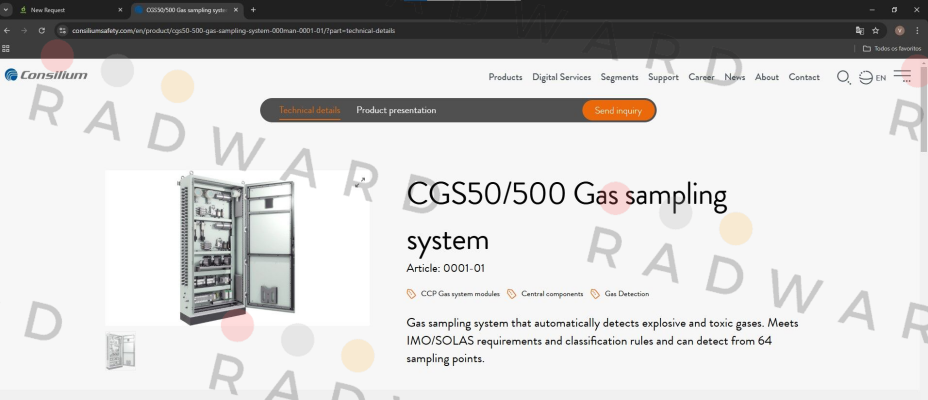Follow the Gas Detection link
This screenshot has height=400, width=928.
tap(627, 293)
